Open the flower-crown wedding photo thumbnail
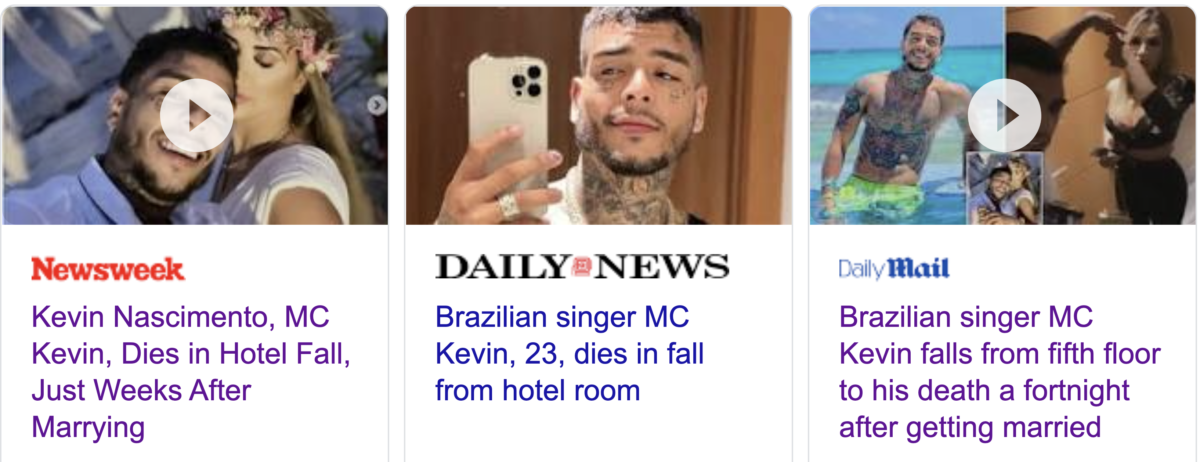This screenshot has height=462, width=1200. pos(195,115)
